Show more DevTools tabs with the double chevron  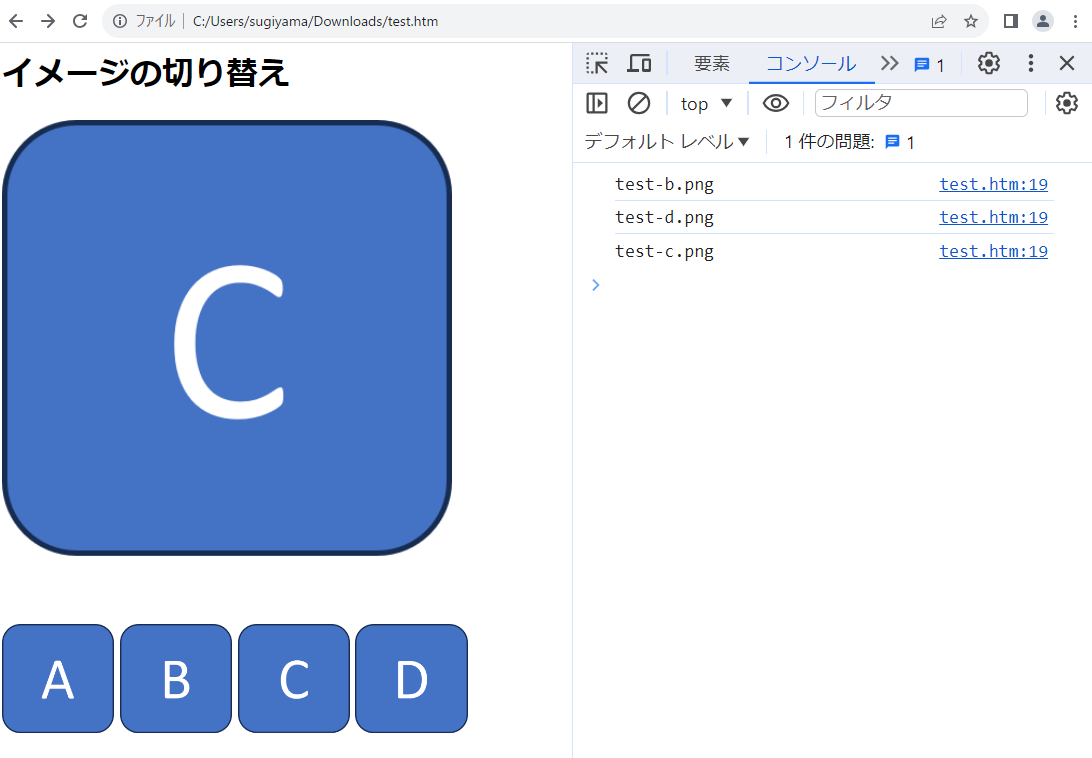(889, 64)
